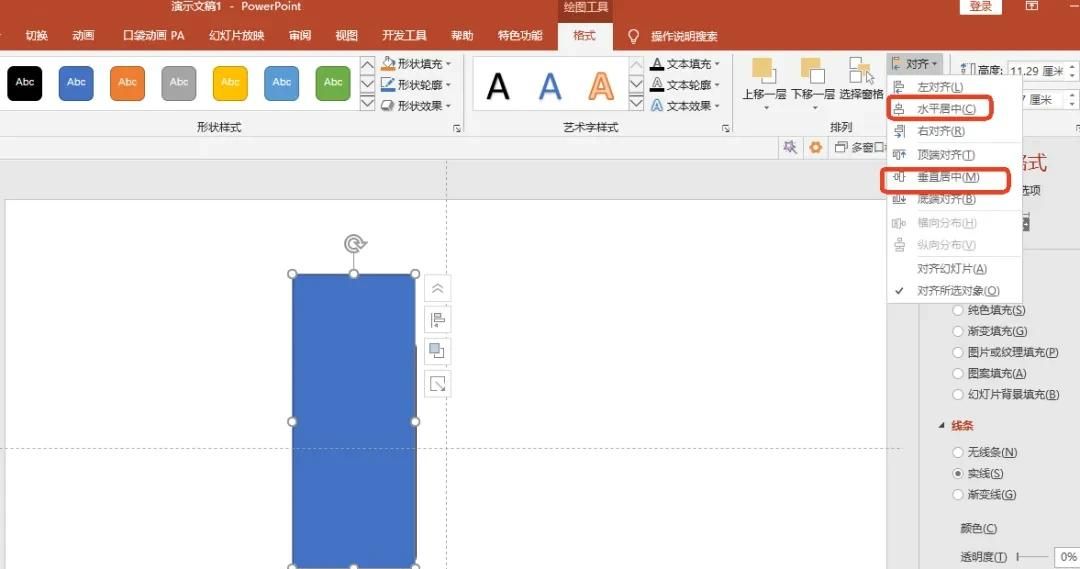Apply the yellow Abc shape style
The height and width of the screenshot is (569, 1080).
[x=230, y=83]
